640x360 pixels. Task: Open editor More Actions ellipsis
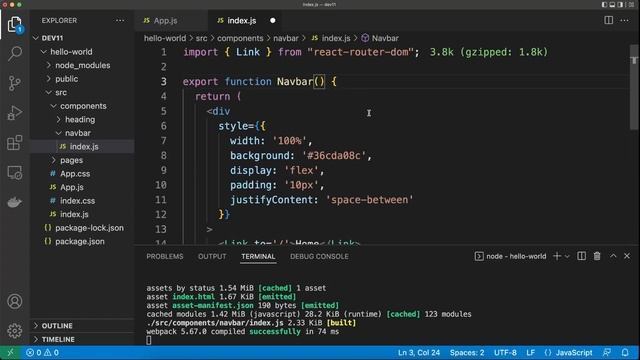[624, 20]
